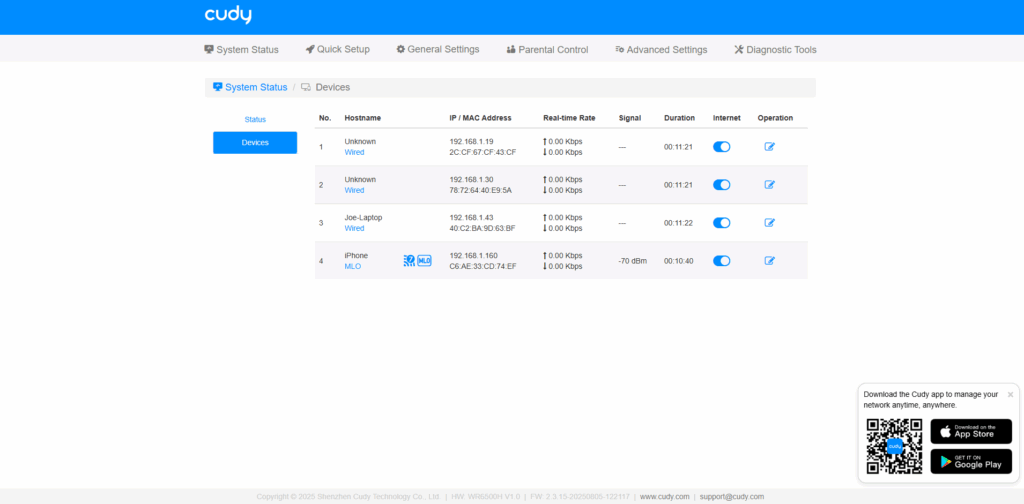
Task: Click duration 00:11:22
Action: pyautogui.click(x=679, y=223)
